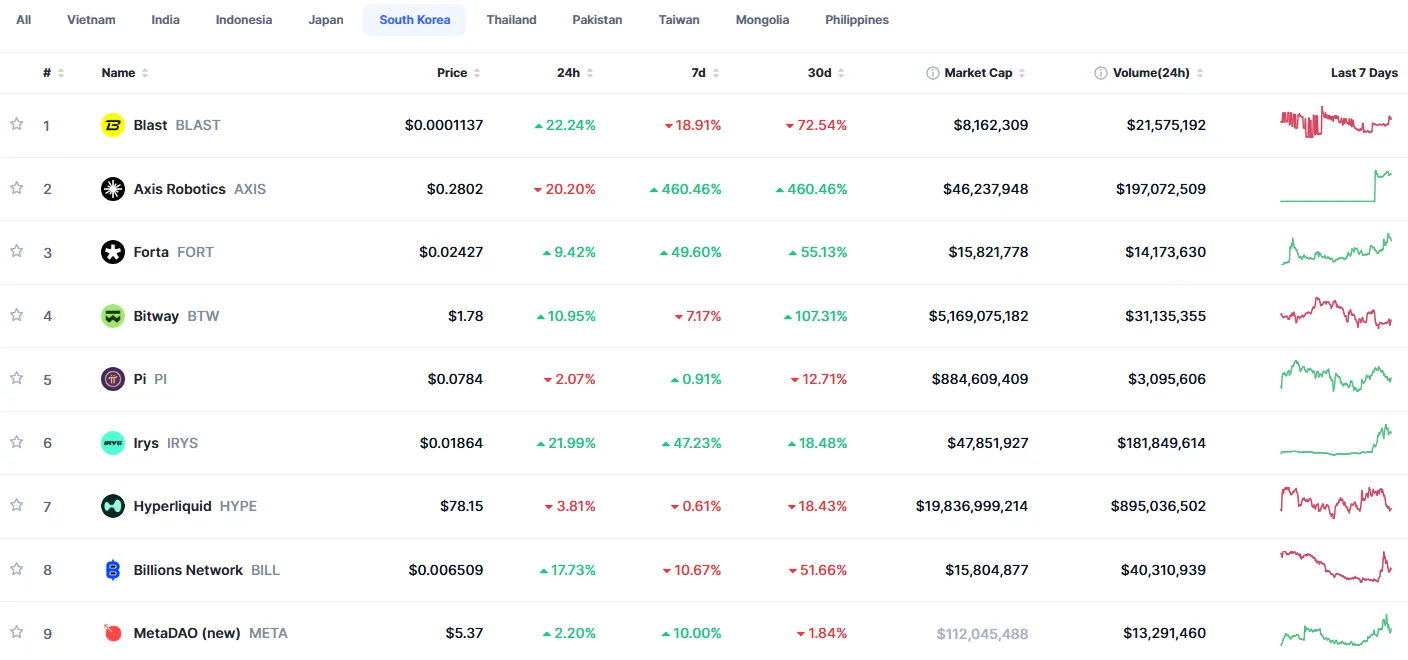Click the Axis Robotics logo icon
This screenshot has height=660, width=1408.
113,189
